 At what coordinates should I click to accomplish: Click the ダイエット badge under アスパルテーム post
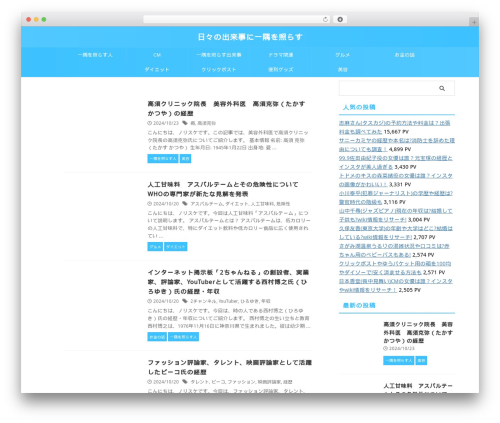pyautogui.click(x=176, y=247)
